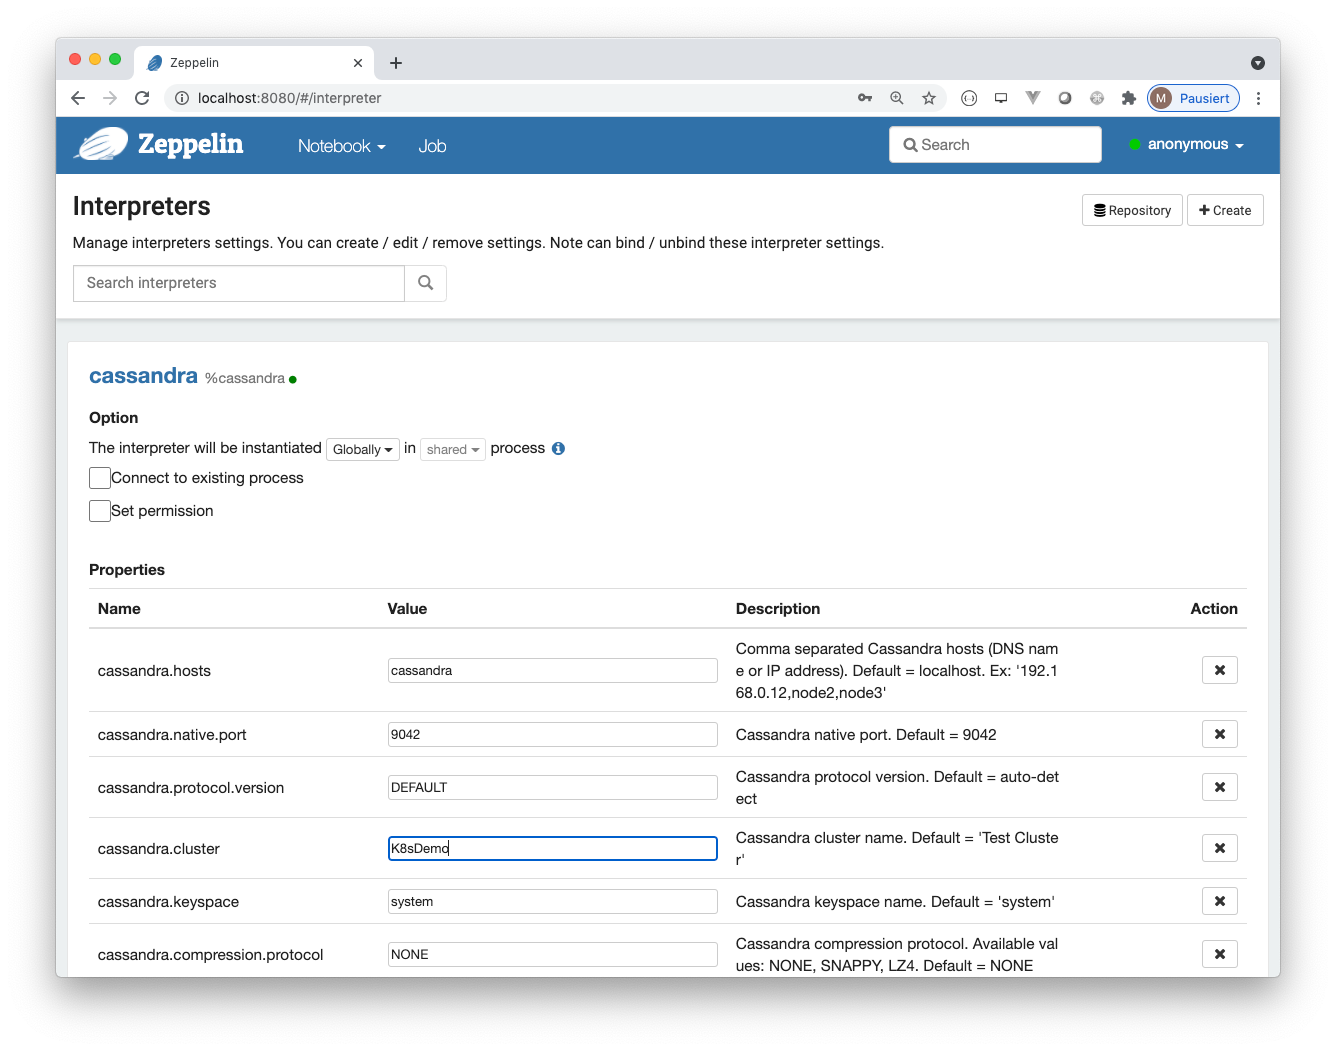Screen dimensions: 1336x1051
Task: Remove the cassandra.hosts property
Action: coord(1219,670)
